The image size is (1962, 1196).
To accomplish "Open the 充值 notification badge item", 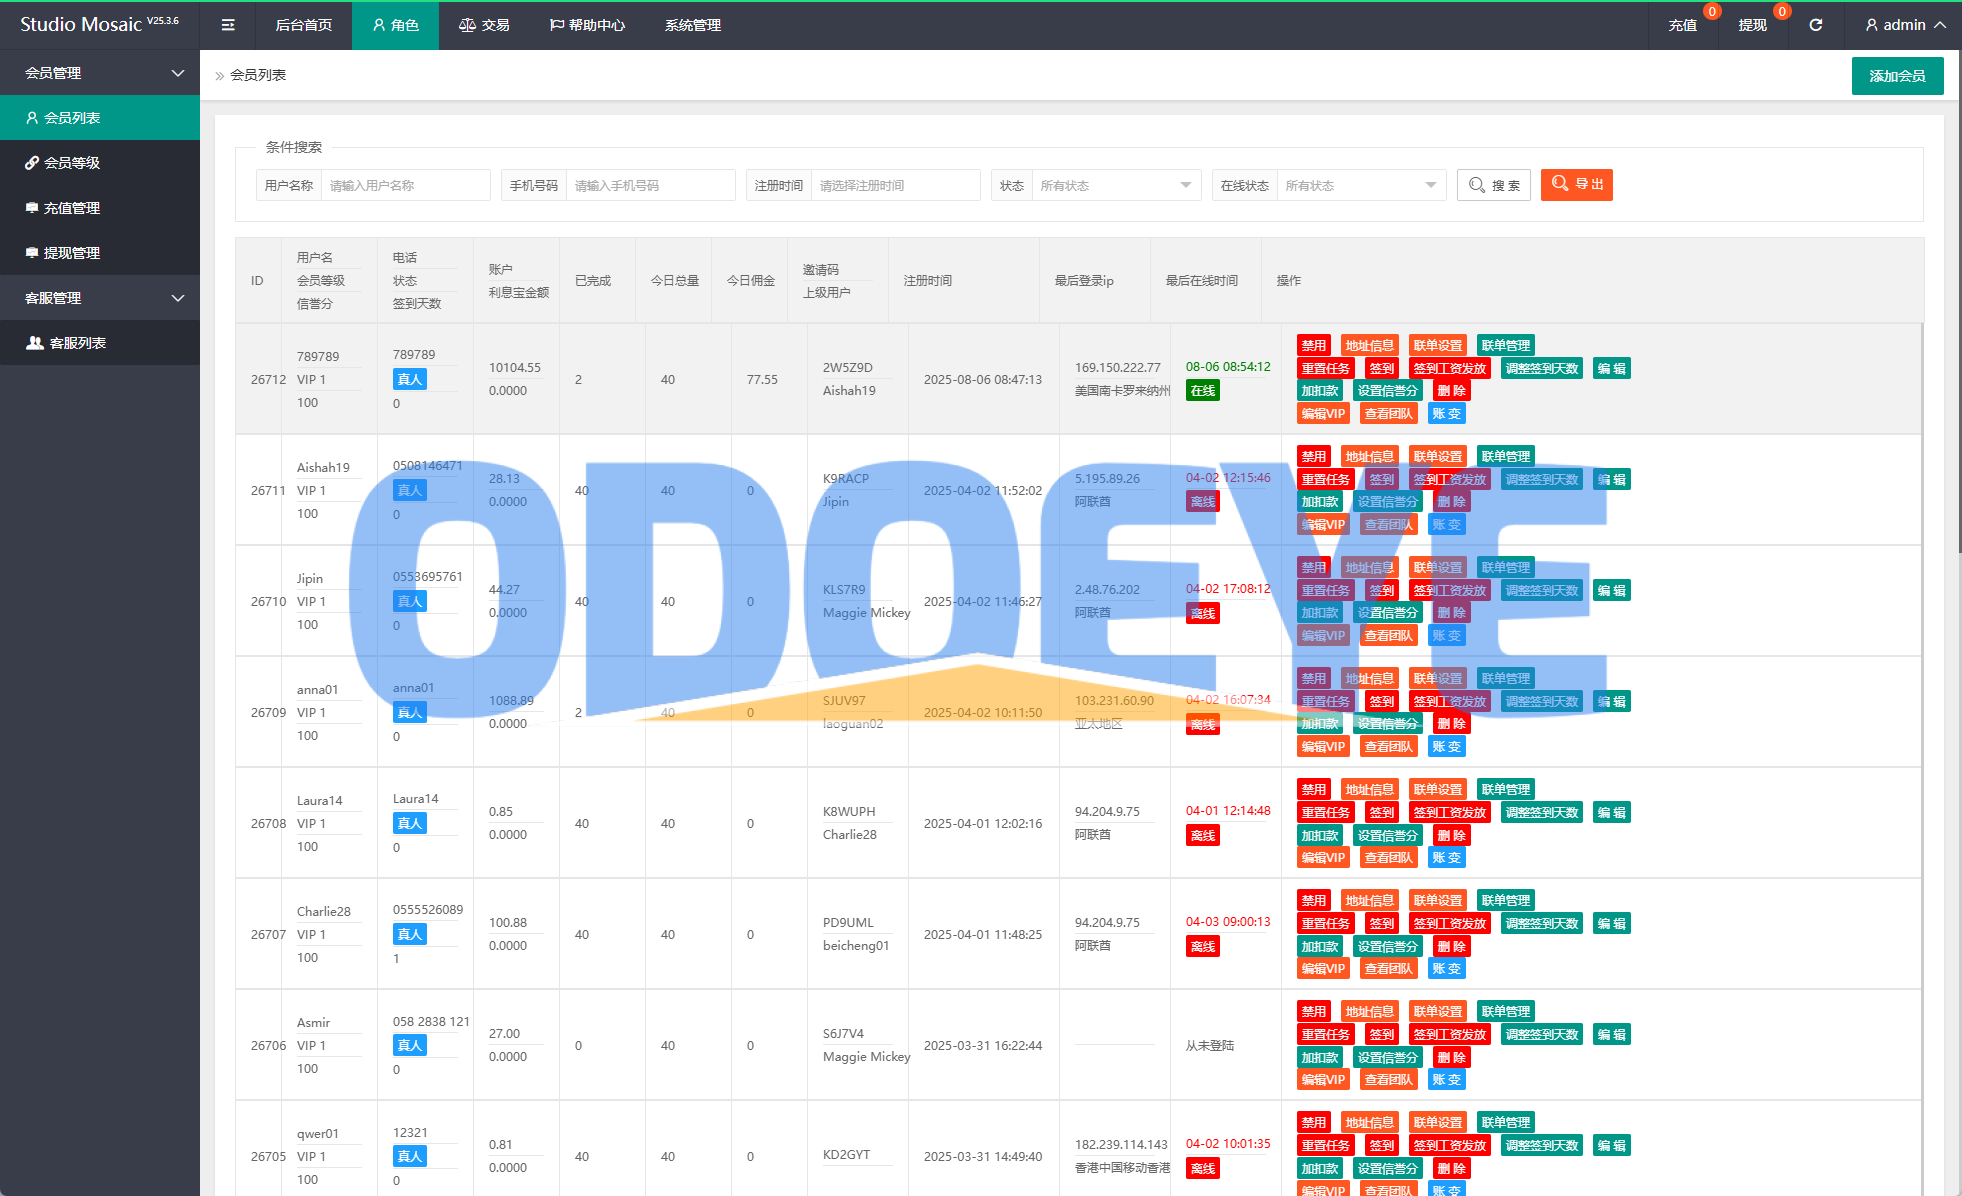I will click(1683, 25).
